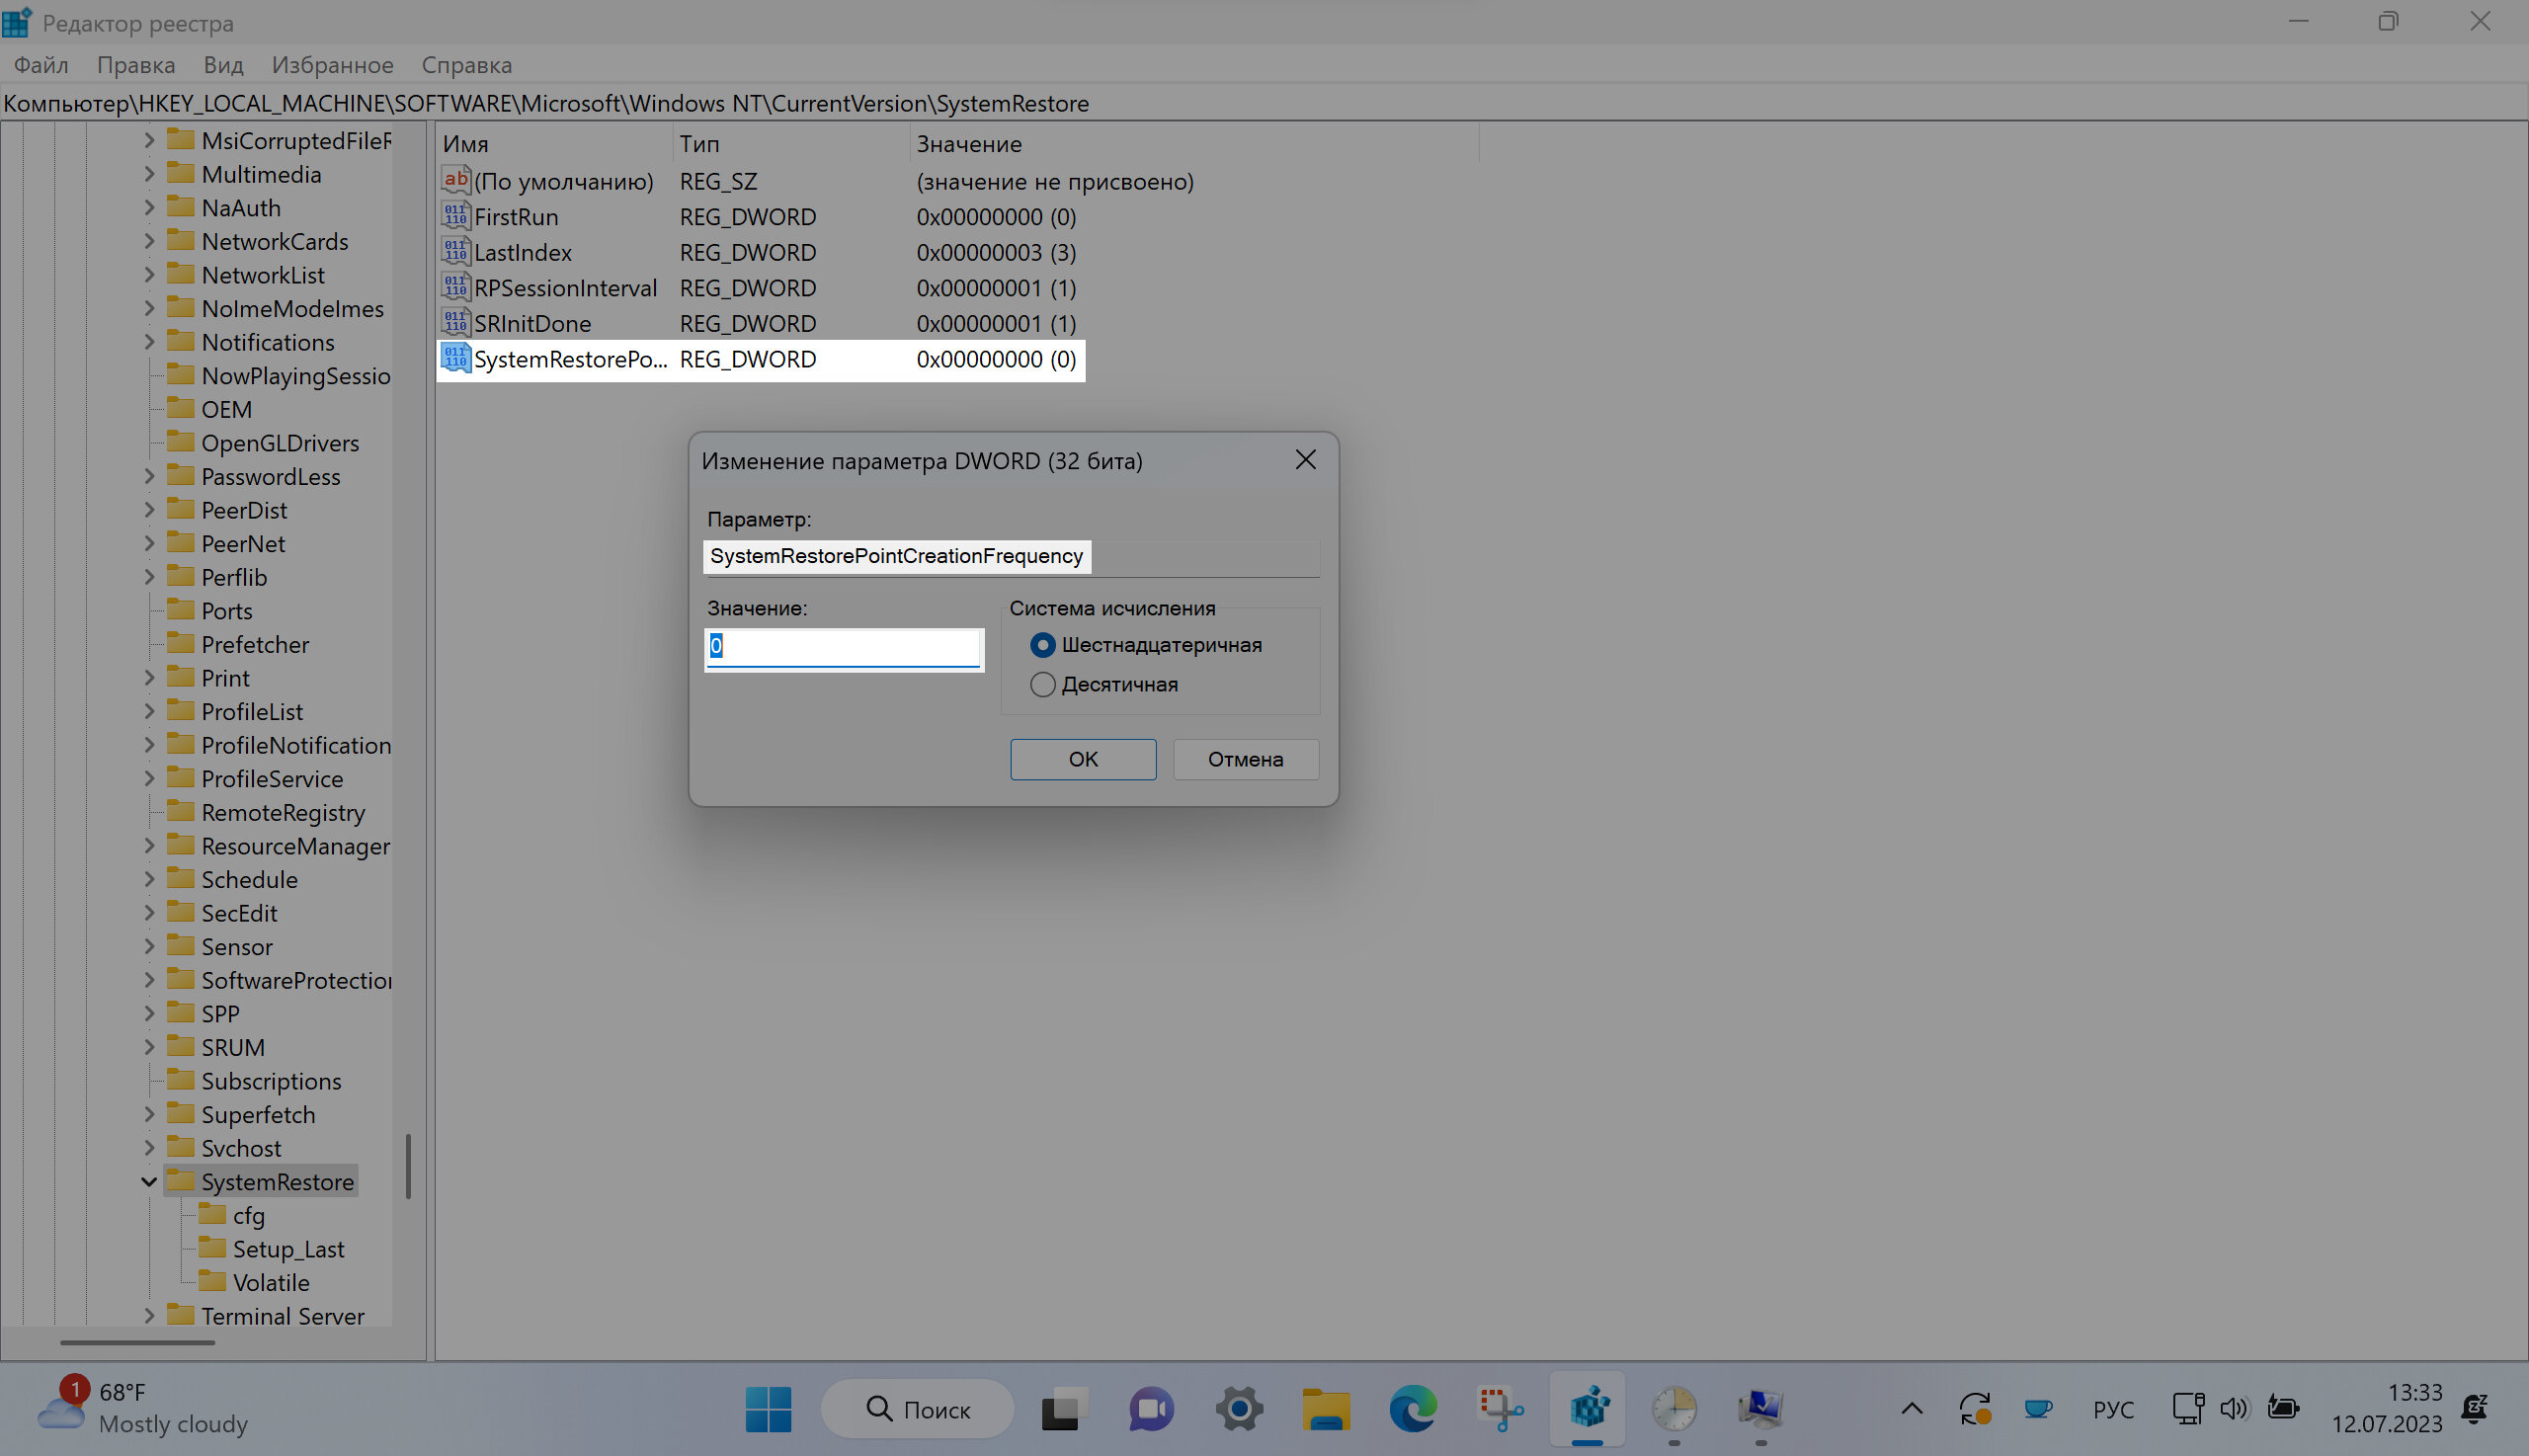Confirm the DWORD edit with OK
The height and width of the screenshot is (1456, 2529).
[1083, 759]
